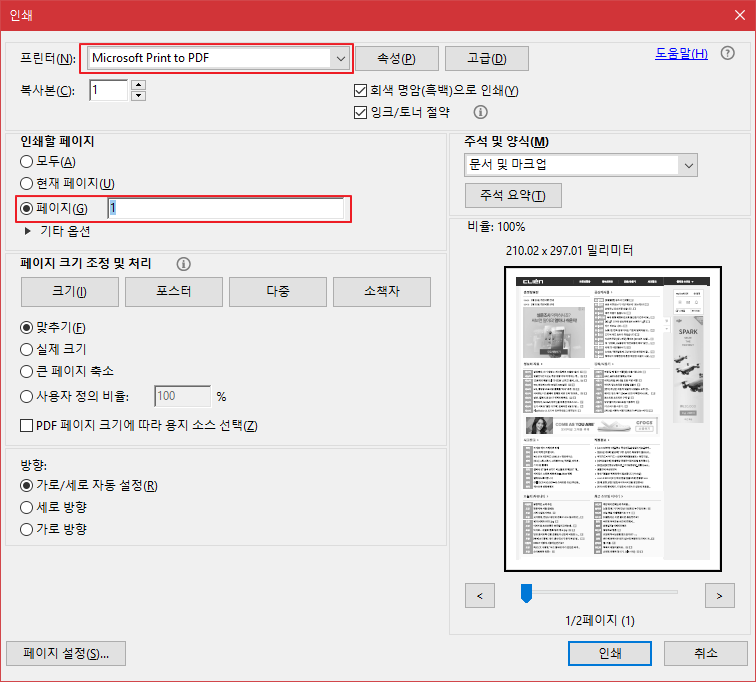This screenshot has width=756, height=682.
Task: Select the 모두 pages radio button
Action: (x=27, y=162)
